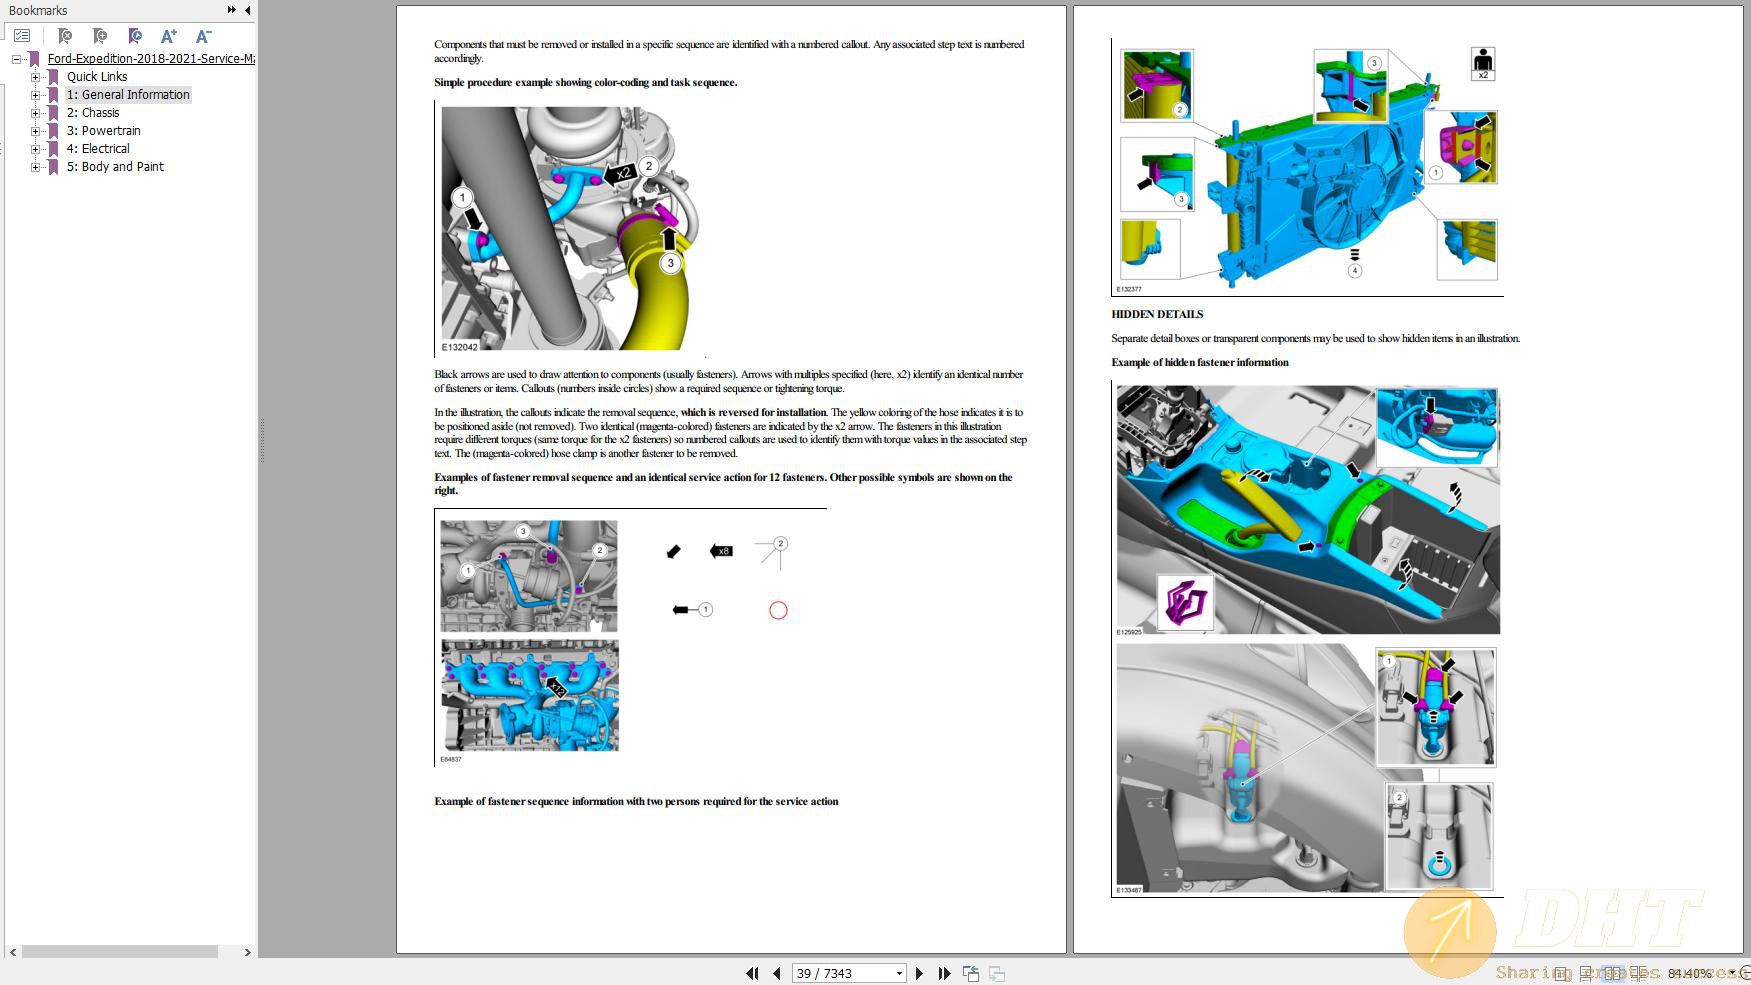This screenshot has height=985, width=1751.
Task: Click the zoom out button in status bar
Action: click(x=1745, y=973)
